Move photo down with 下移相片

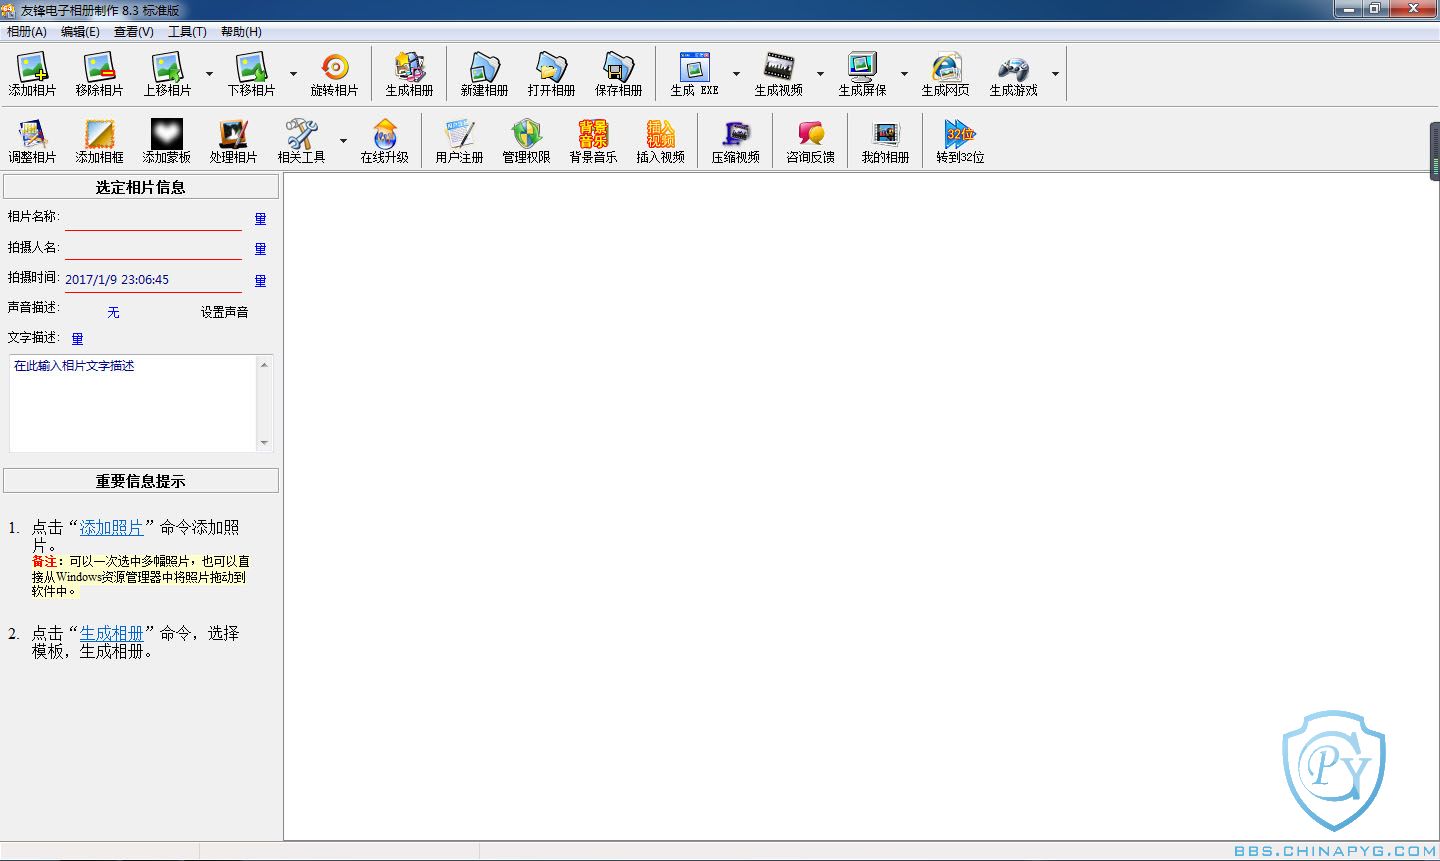(x=251, y=74)
